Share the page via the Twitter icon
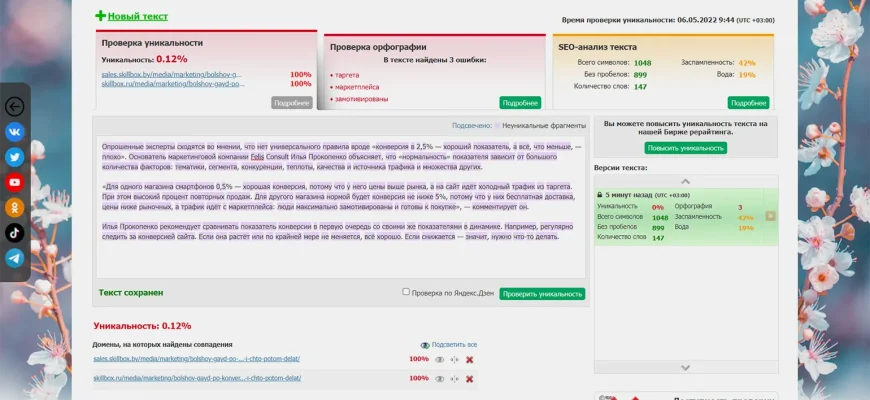This screenshot has height=400, width=870. click(15, 157)
